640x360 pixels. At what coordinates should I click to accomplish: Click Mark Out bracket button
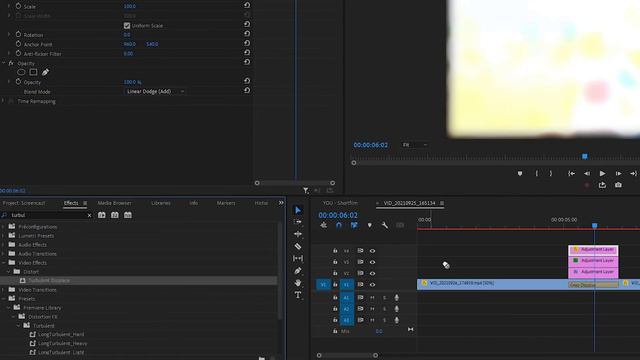point(551,173)
